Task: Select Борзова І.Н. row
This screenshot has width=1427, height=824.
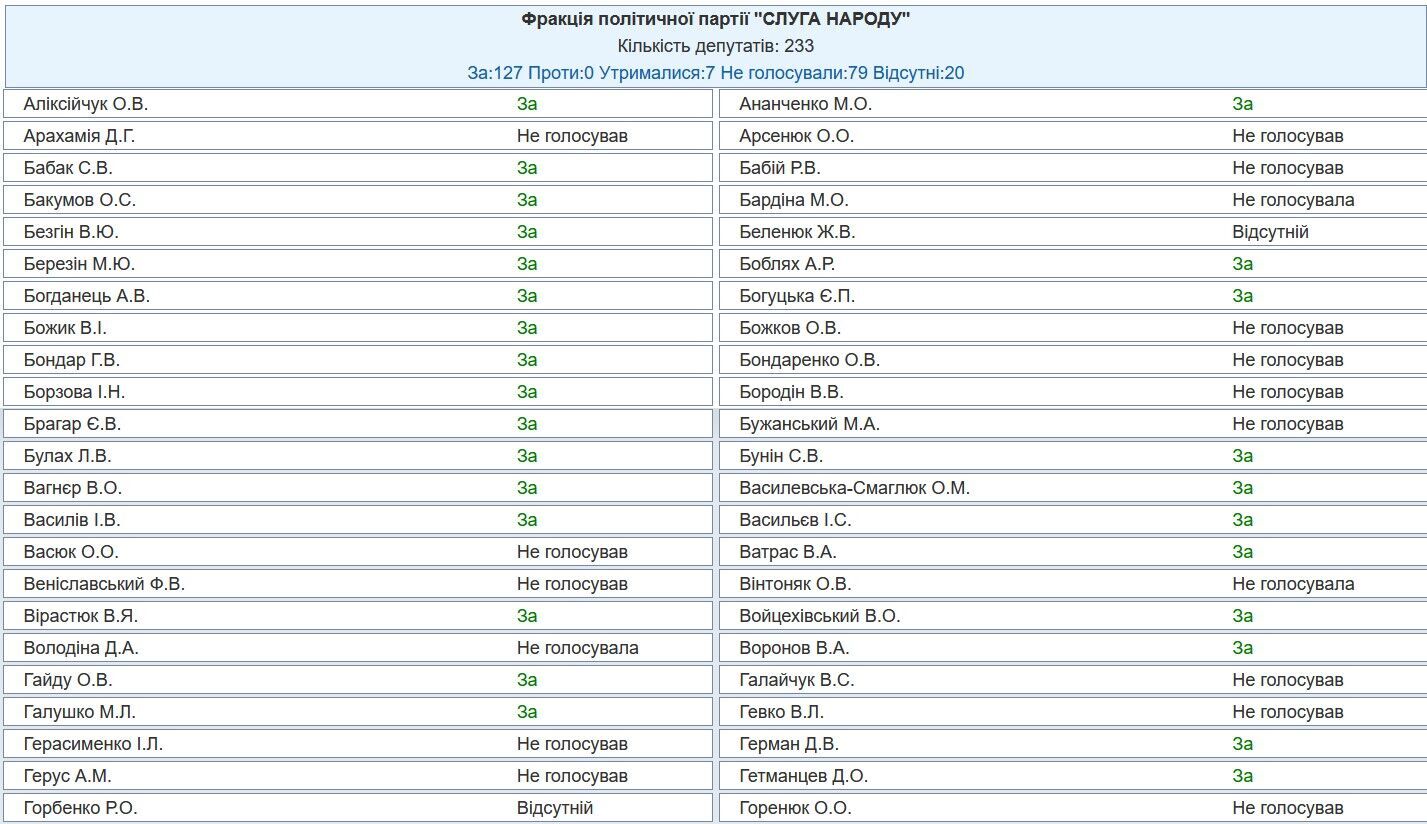Action: coord(359,392)
